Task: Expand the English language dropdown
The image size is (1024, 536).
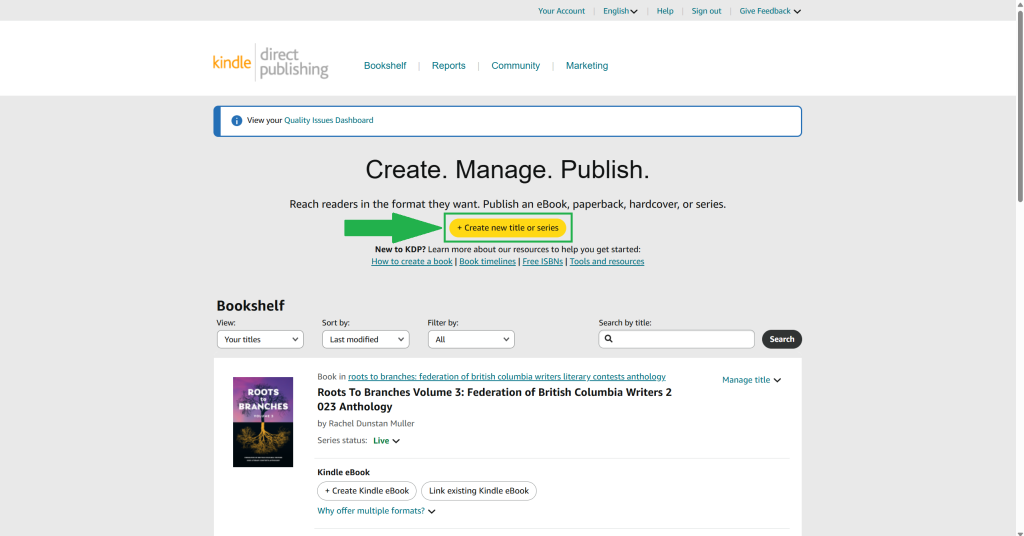Action: tap(620, 11)
